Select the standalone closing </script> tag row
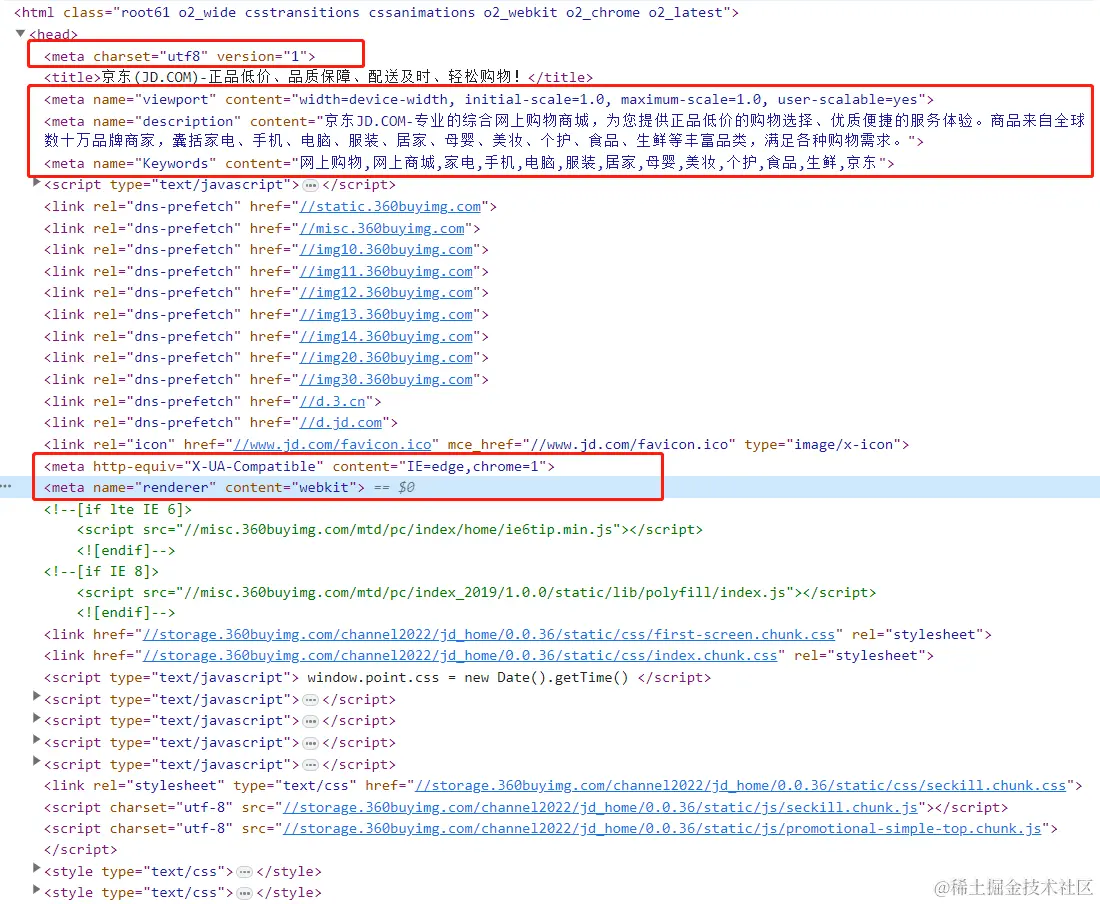The height and width of the screenshot is (904, 1100). (x=81, y=850)
